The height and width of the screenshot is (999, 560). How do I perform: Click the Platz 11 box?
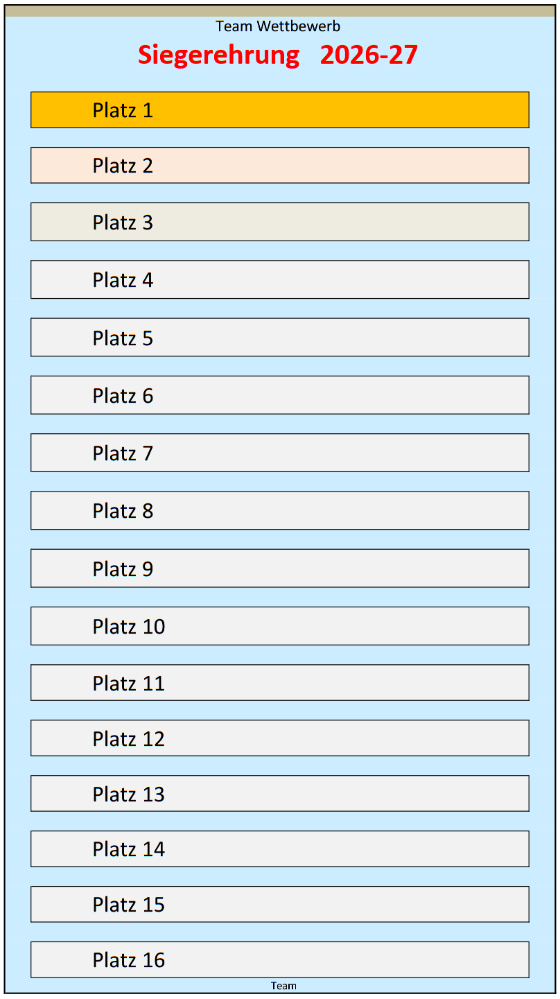[280, 682]
